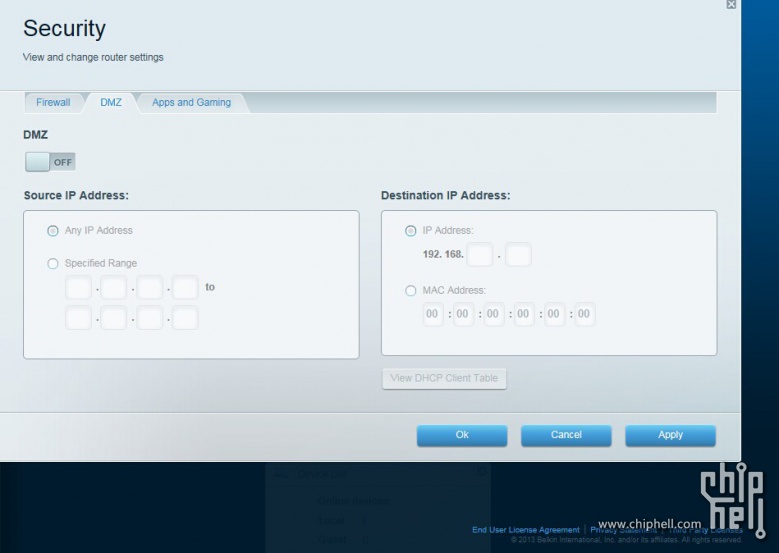
Task: Confirm settings with the Ok button
Action: tap(462, 435)
